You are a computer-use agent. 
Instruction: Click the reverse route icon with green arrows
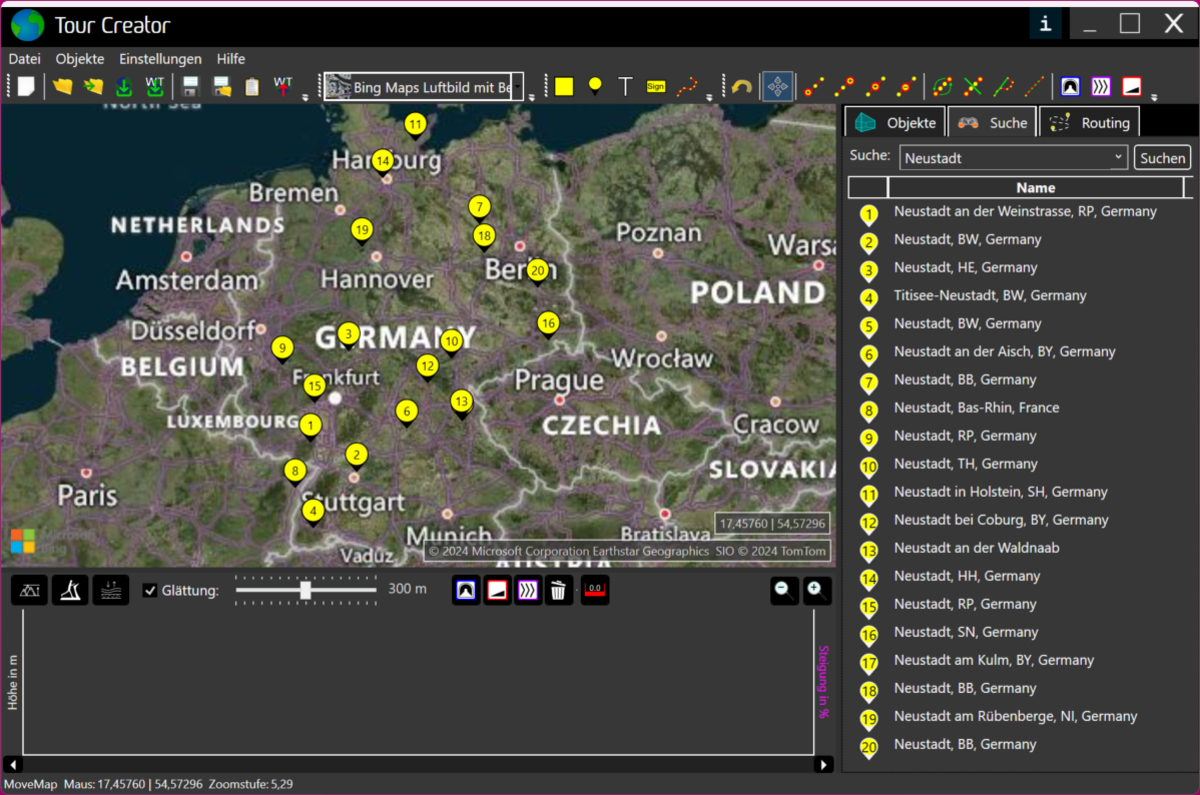click(942, 87)
